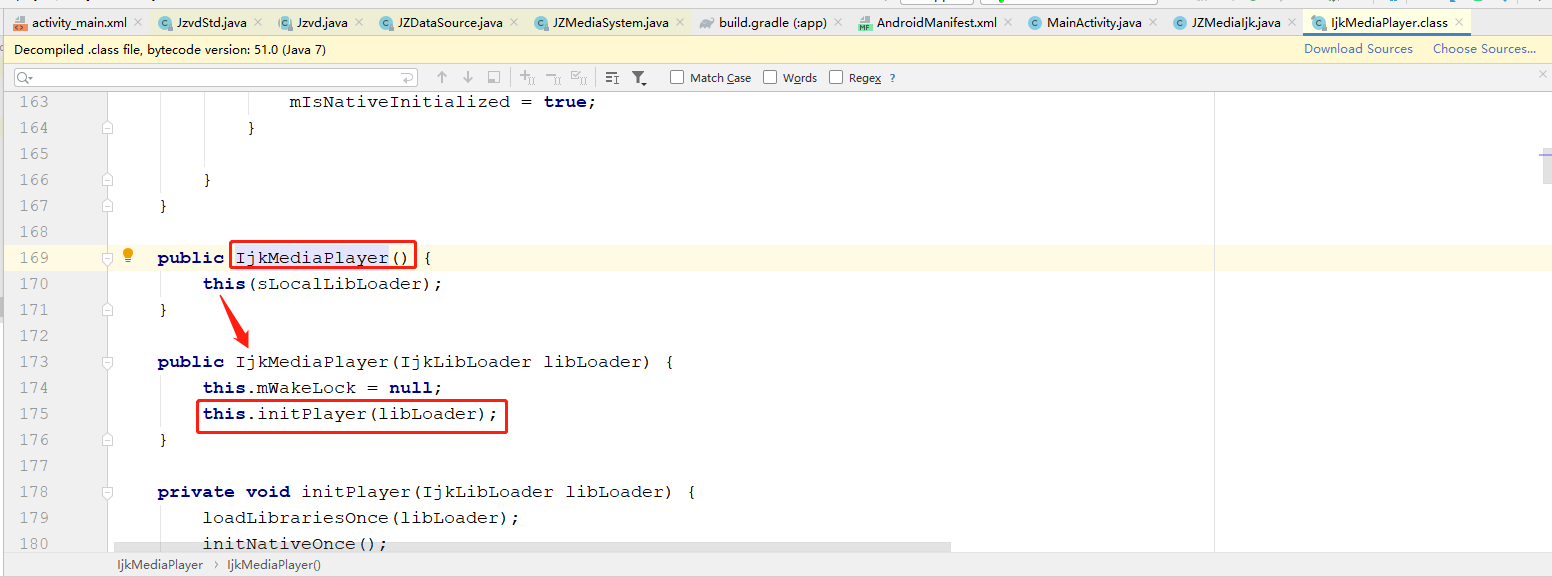1552x577 pixels.
Task: Collapse the fold marker at line 171
Action: (x=107, y=310)
